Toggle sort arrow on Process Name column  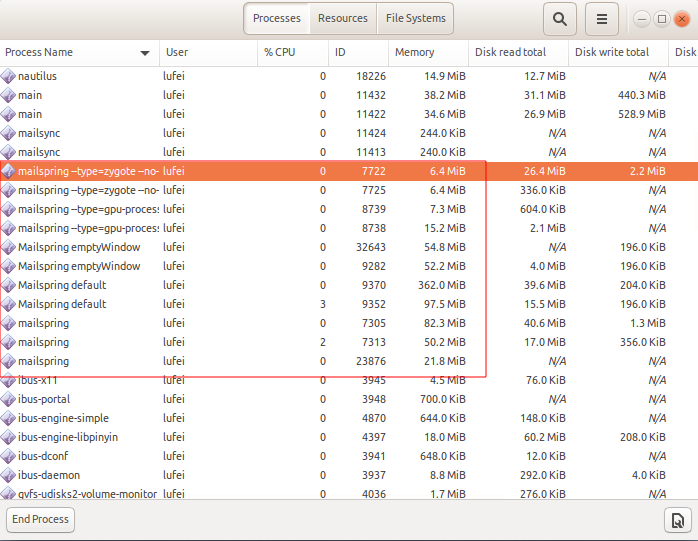(145, 53)
